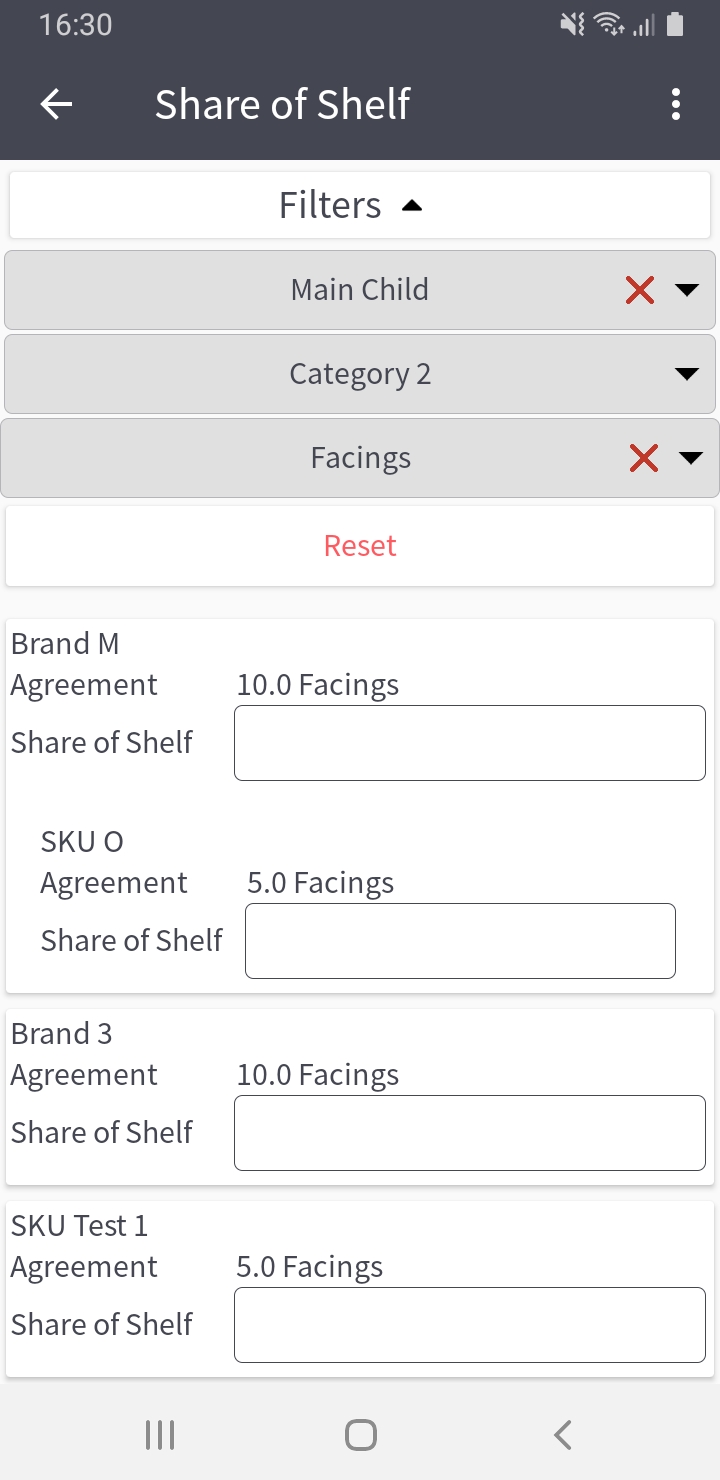
Task: Select the Brand M card title
Action: tap(65, 644)
